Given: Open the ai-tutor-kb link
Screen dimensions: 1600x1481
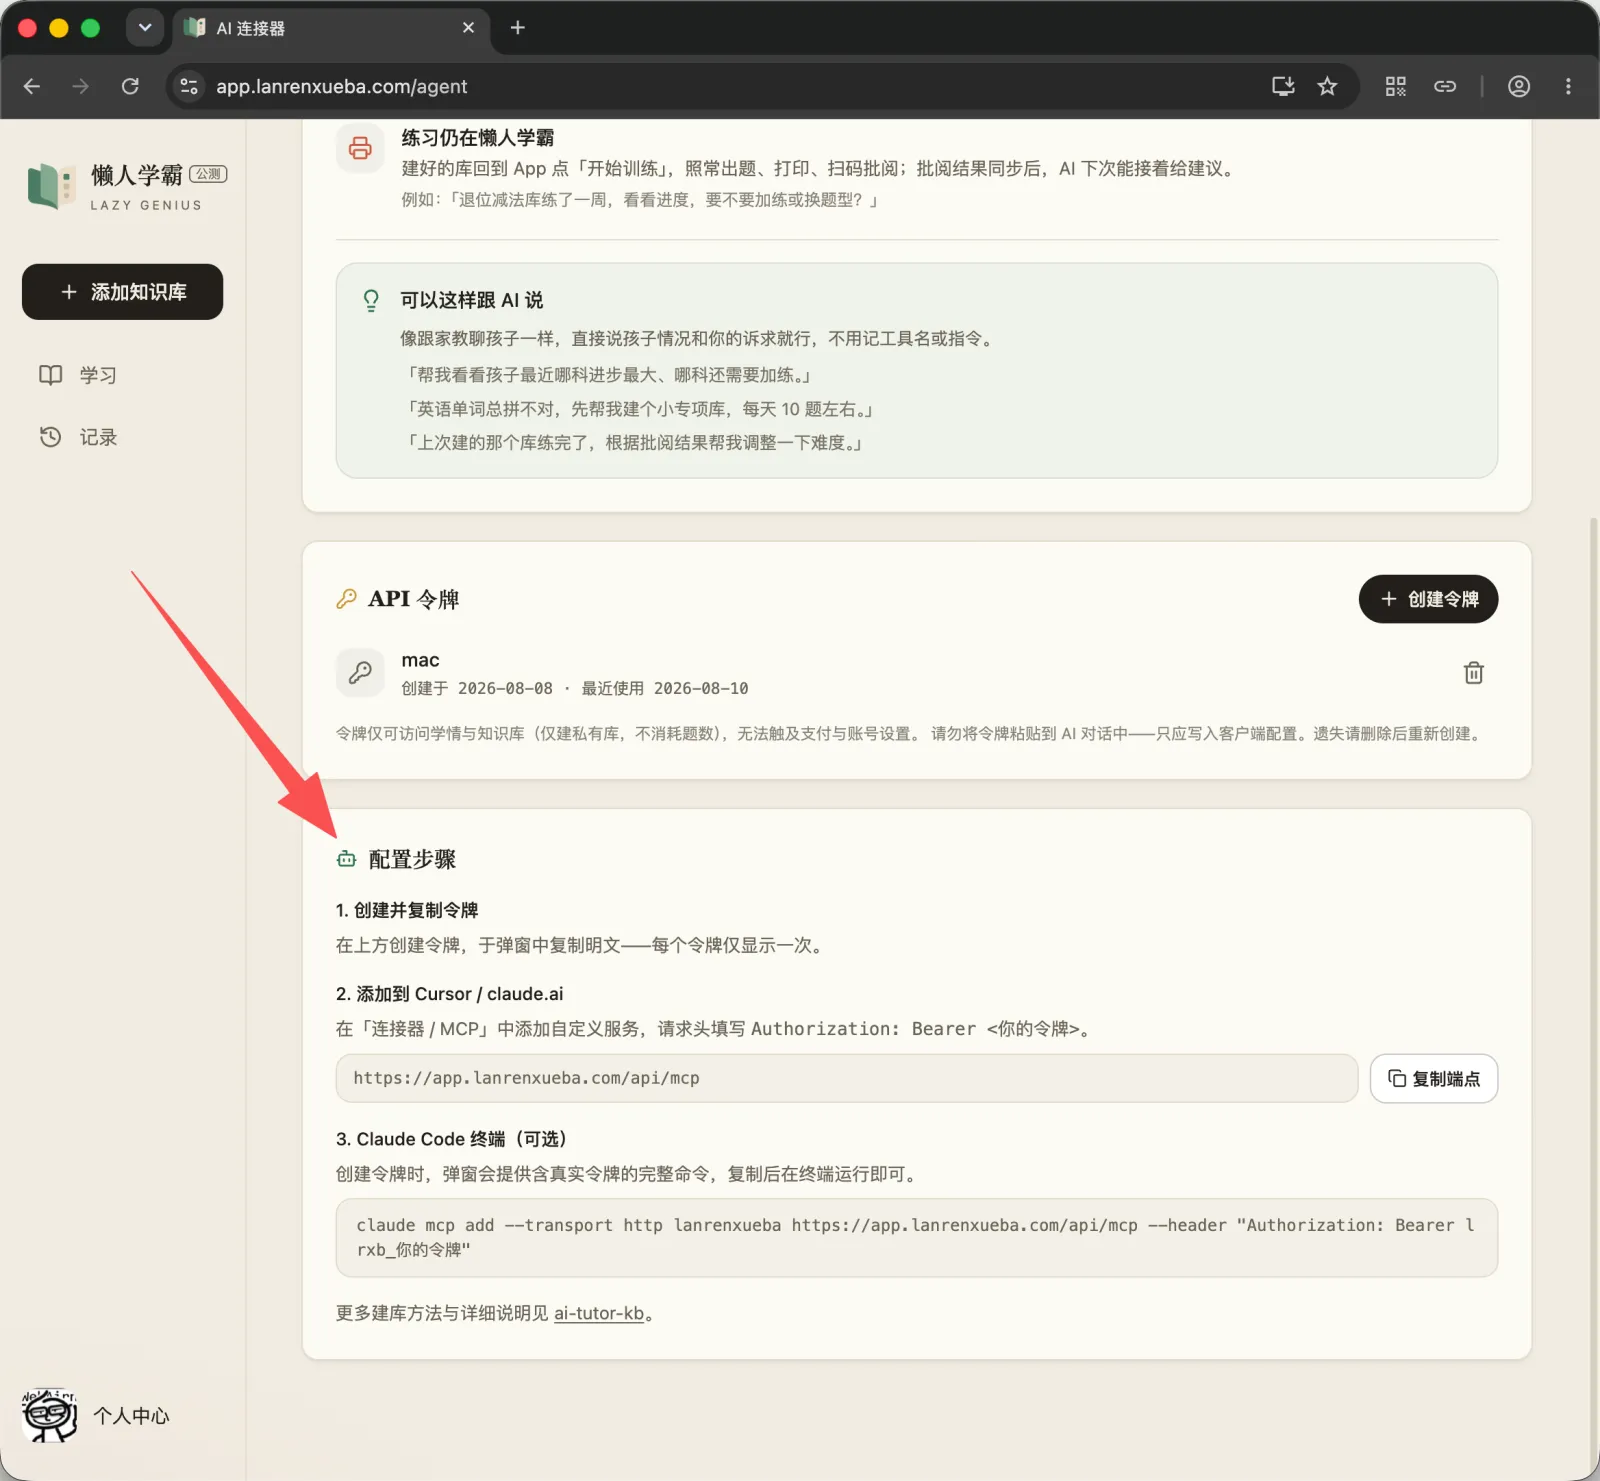Looking at the screenshot, I should point(599,1313).
